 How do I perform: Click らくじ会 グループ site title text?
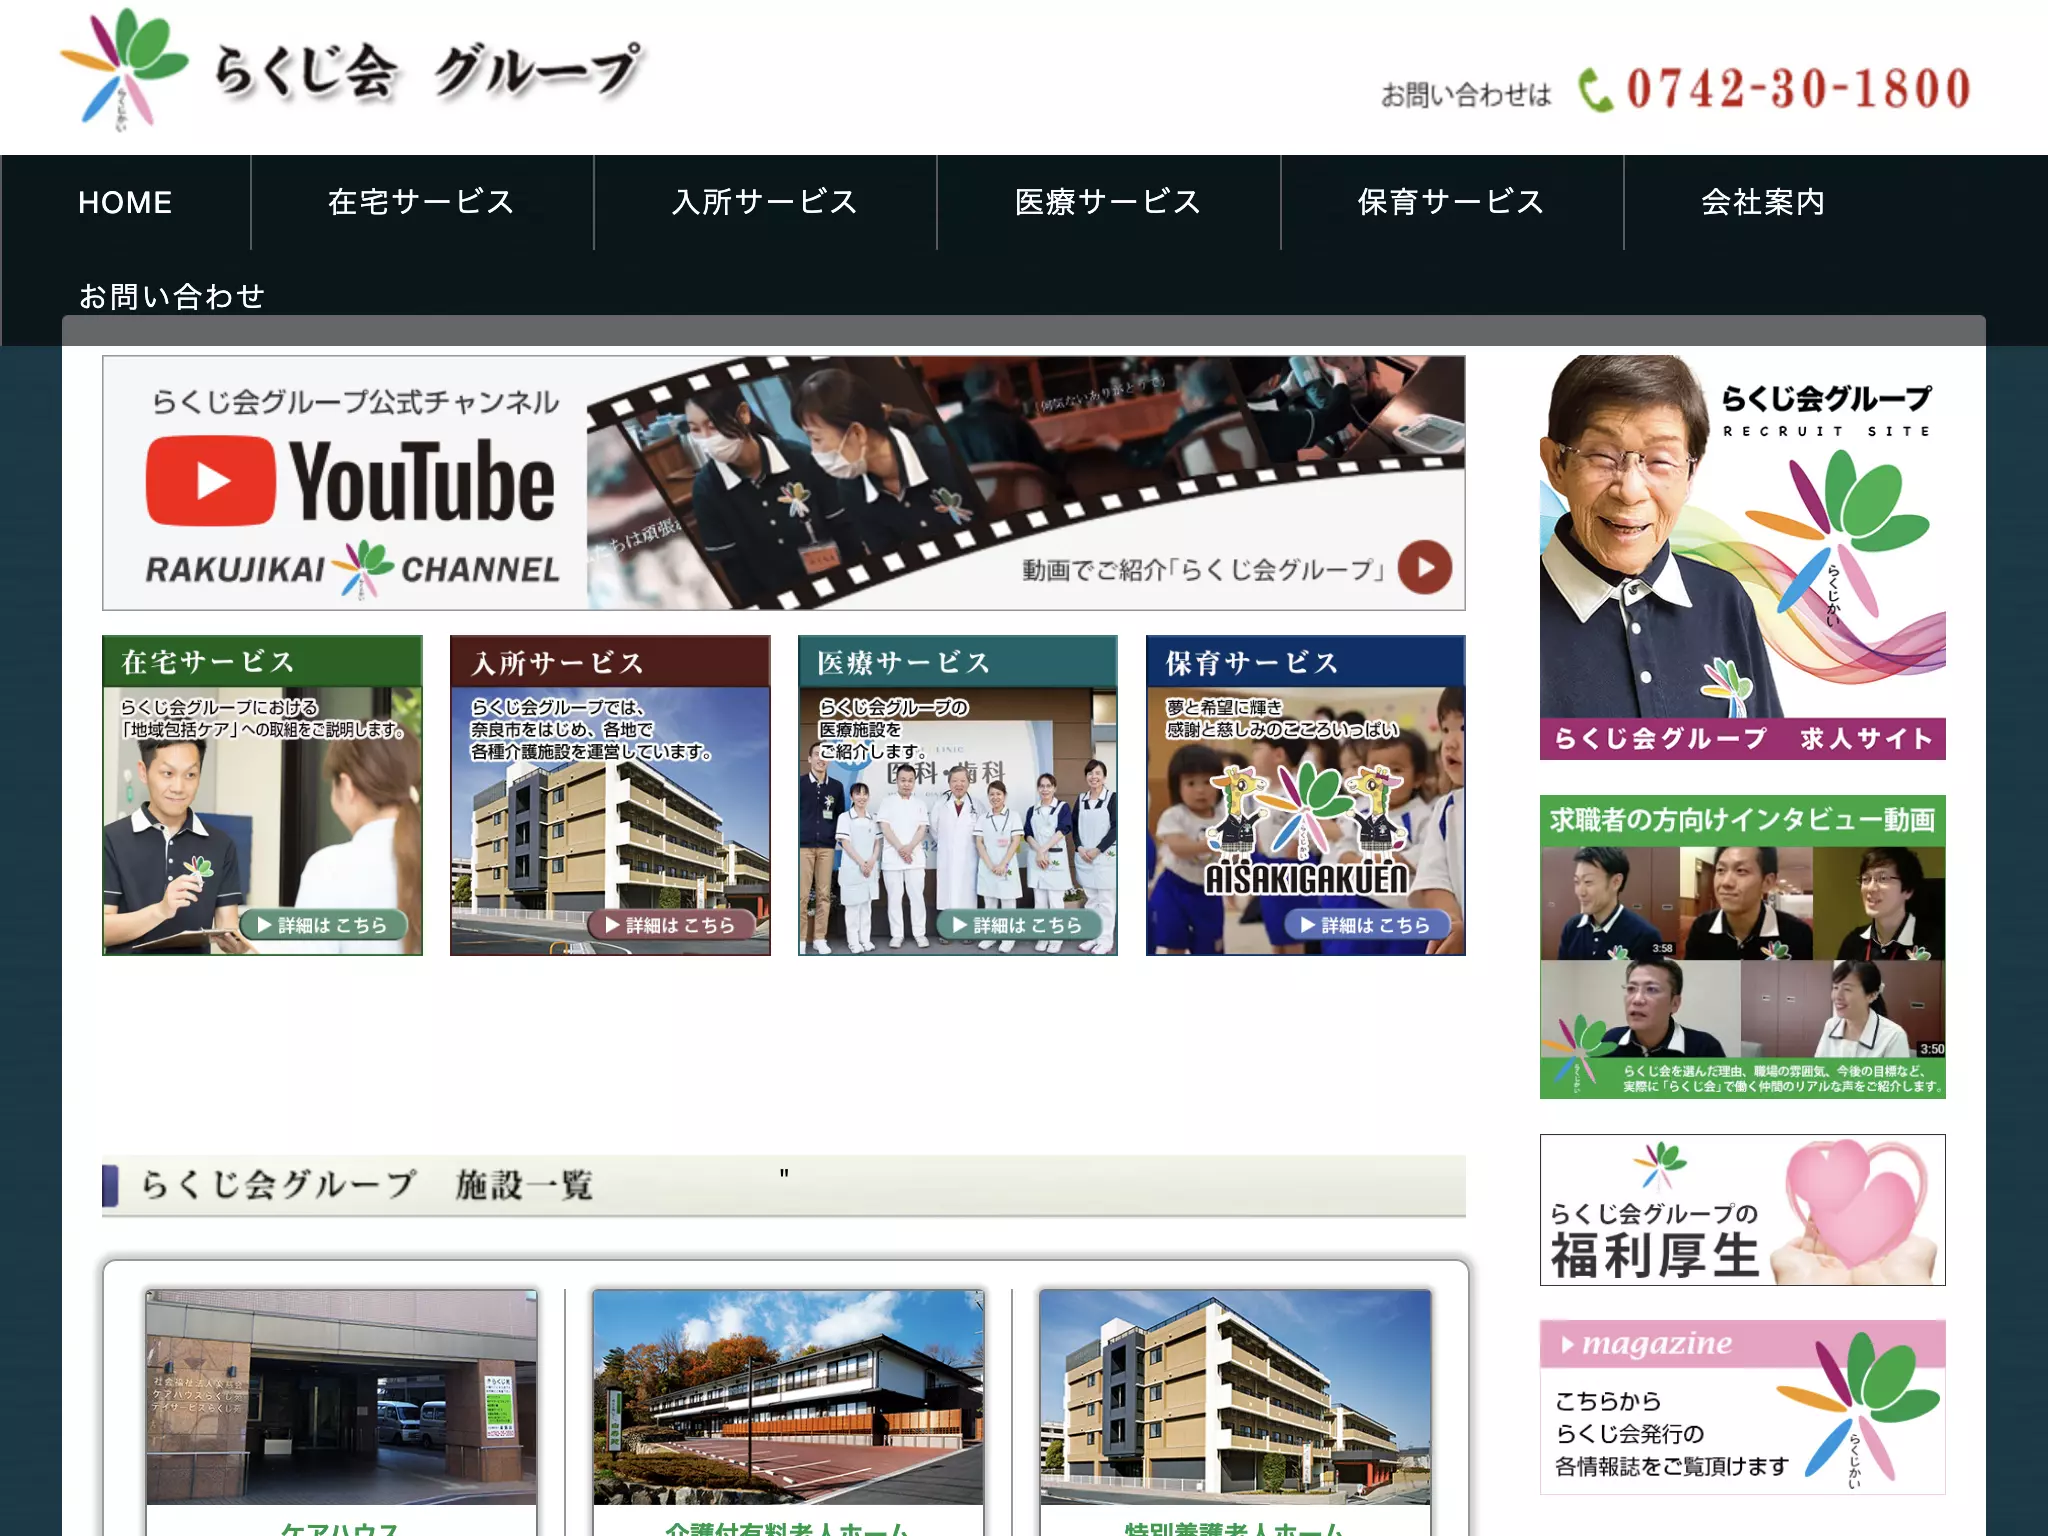(x=428, y=72)
